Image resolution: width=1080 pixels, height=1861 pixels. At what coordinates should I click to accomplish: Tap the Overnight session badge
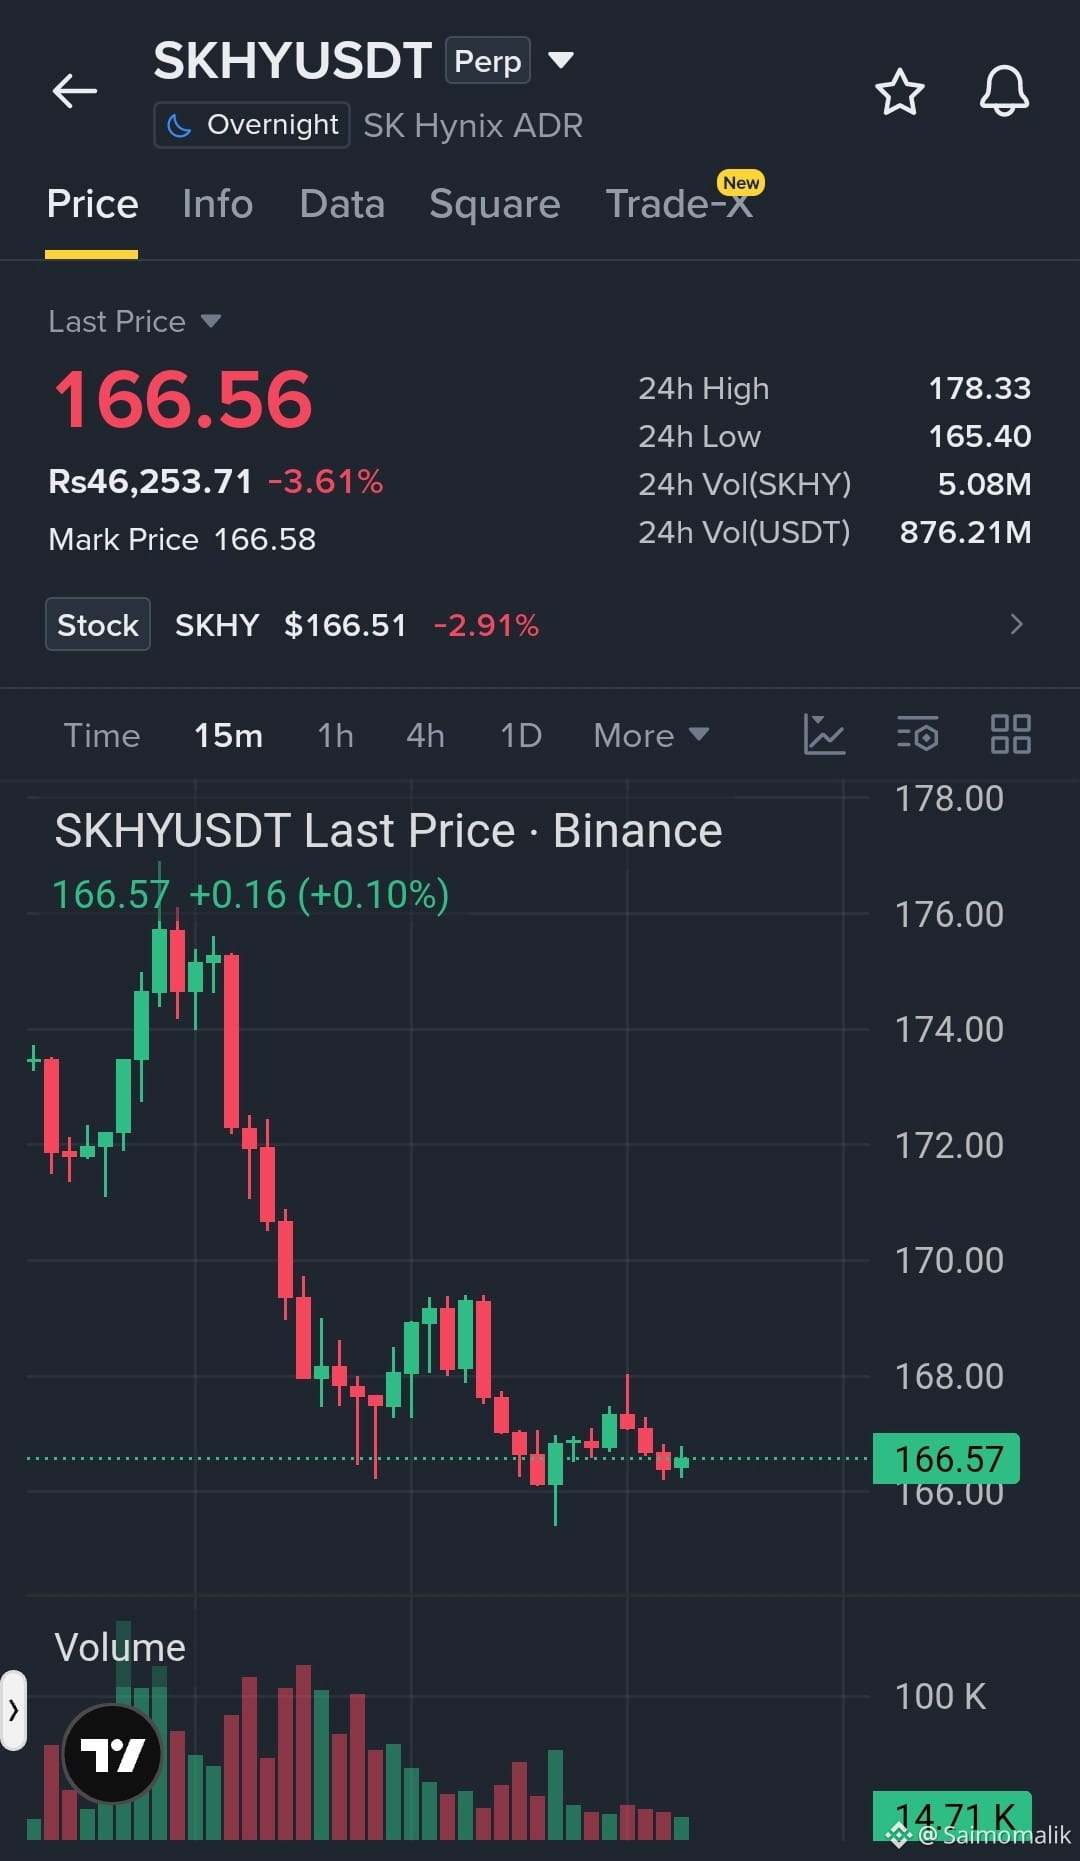[252, 125]
